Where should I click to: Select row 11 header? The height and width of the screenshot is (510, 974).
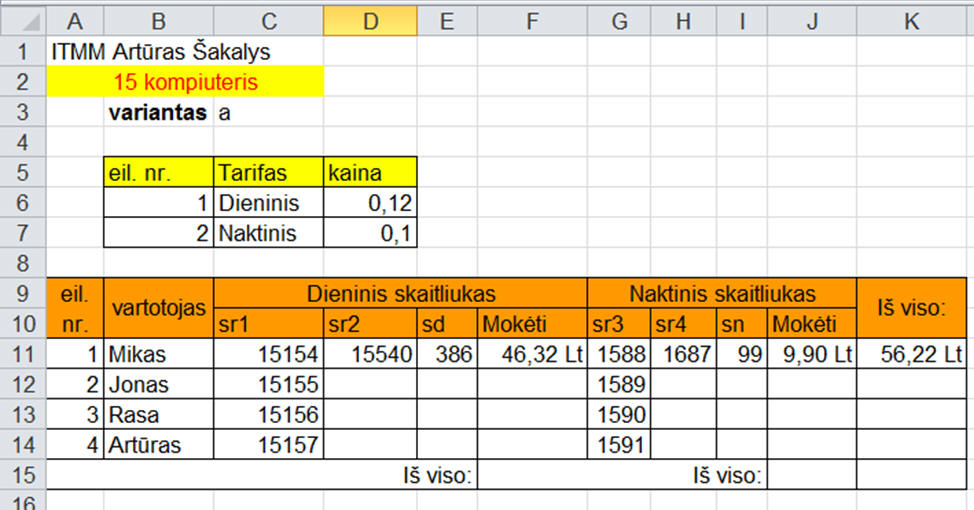[x=23, y=354]
